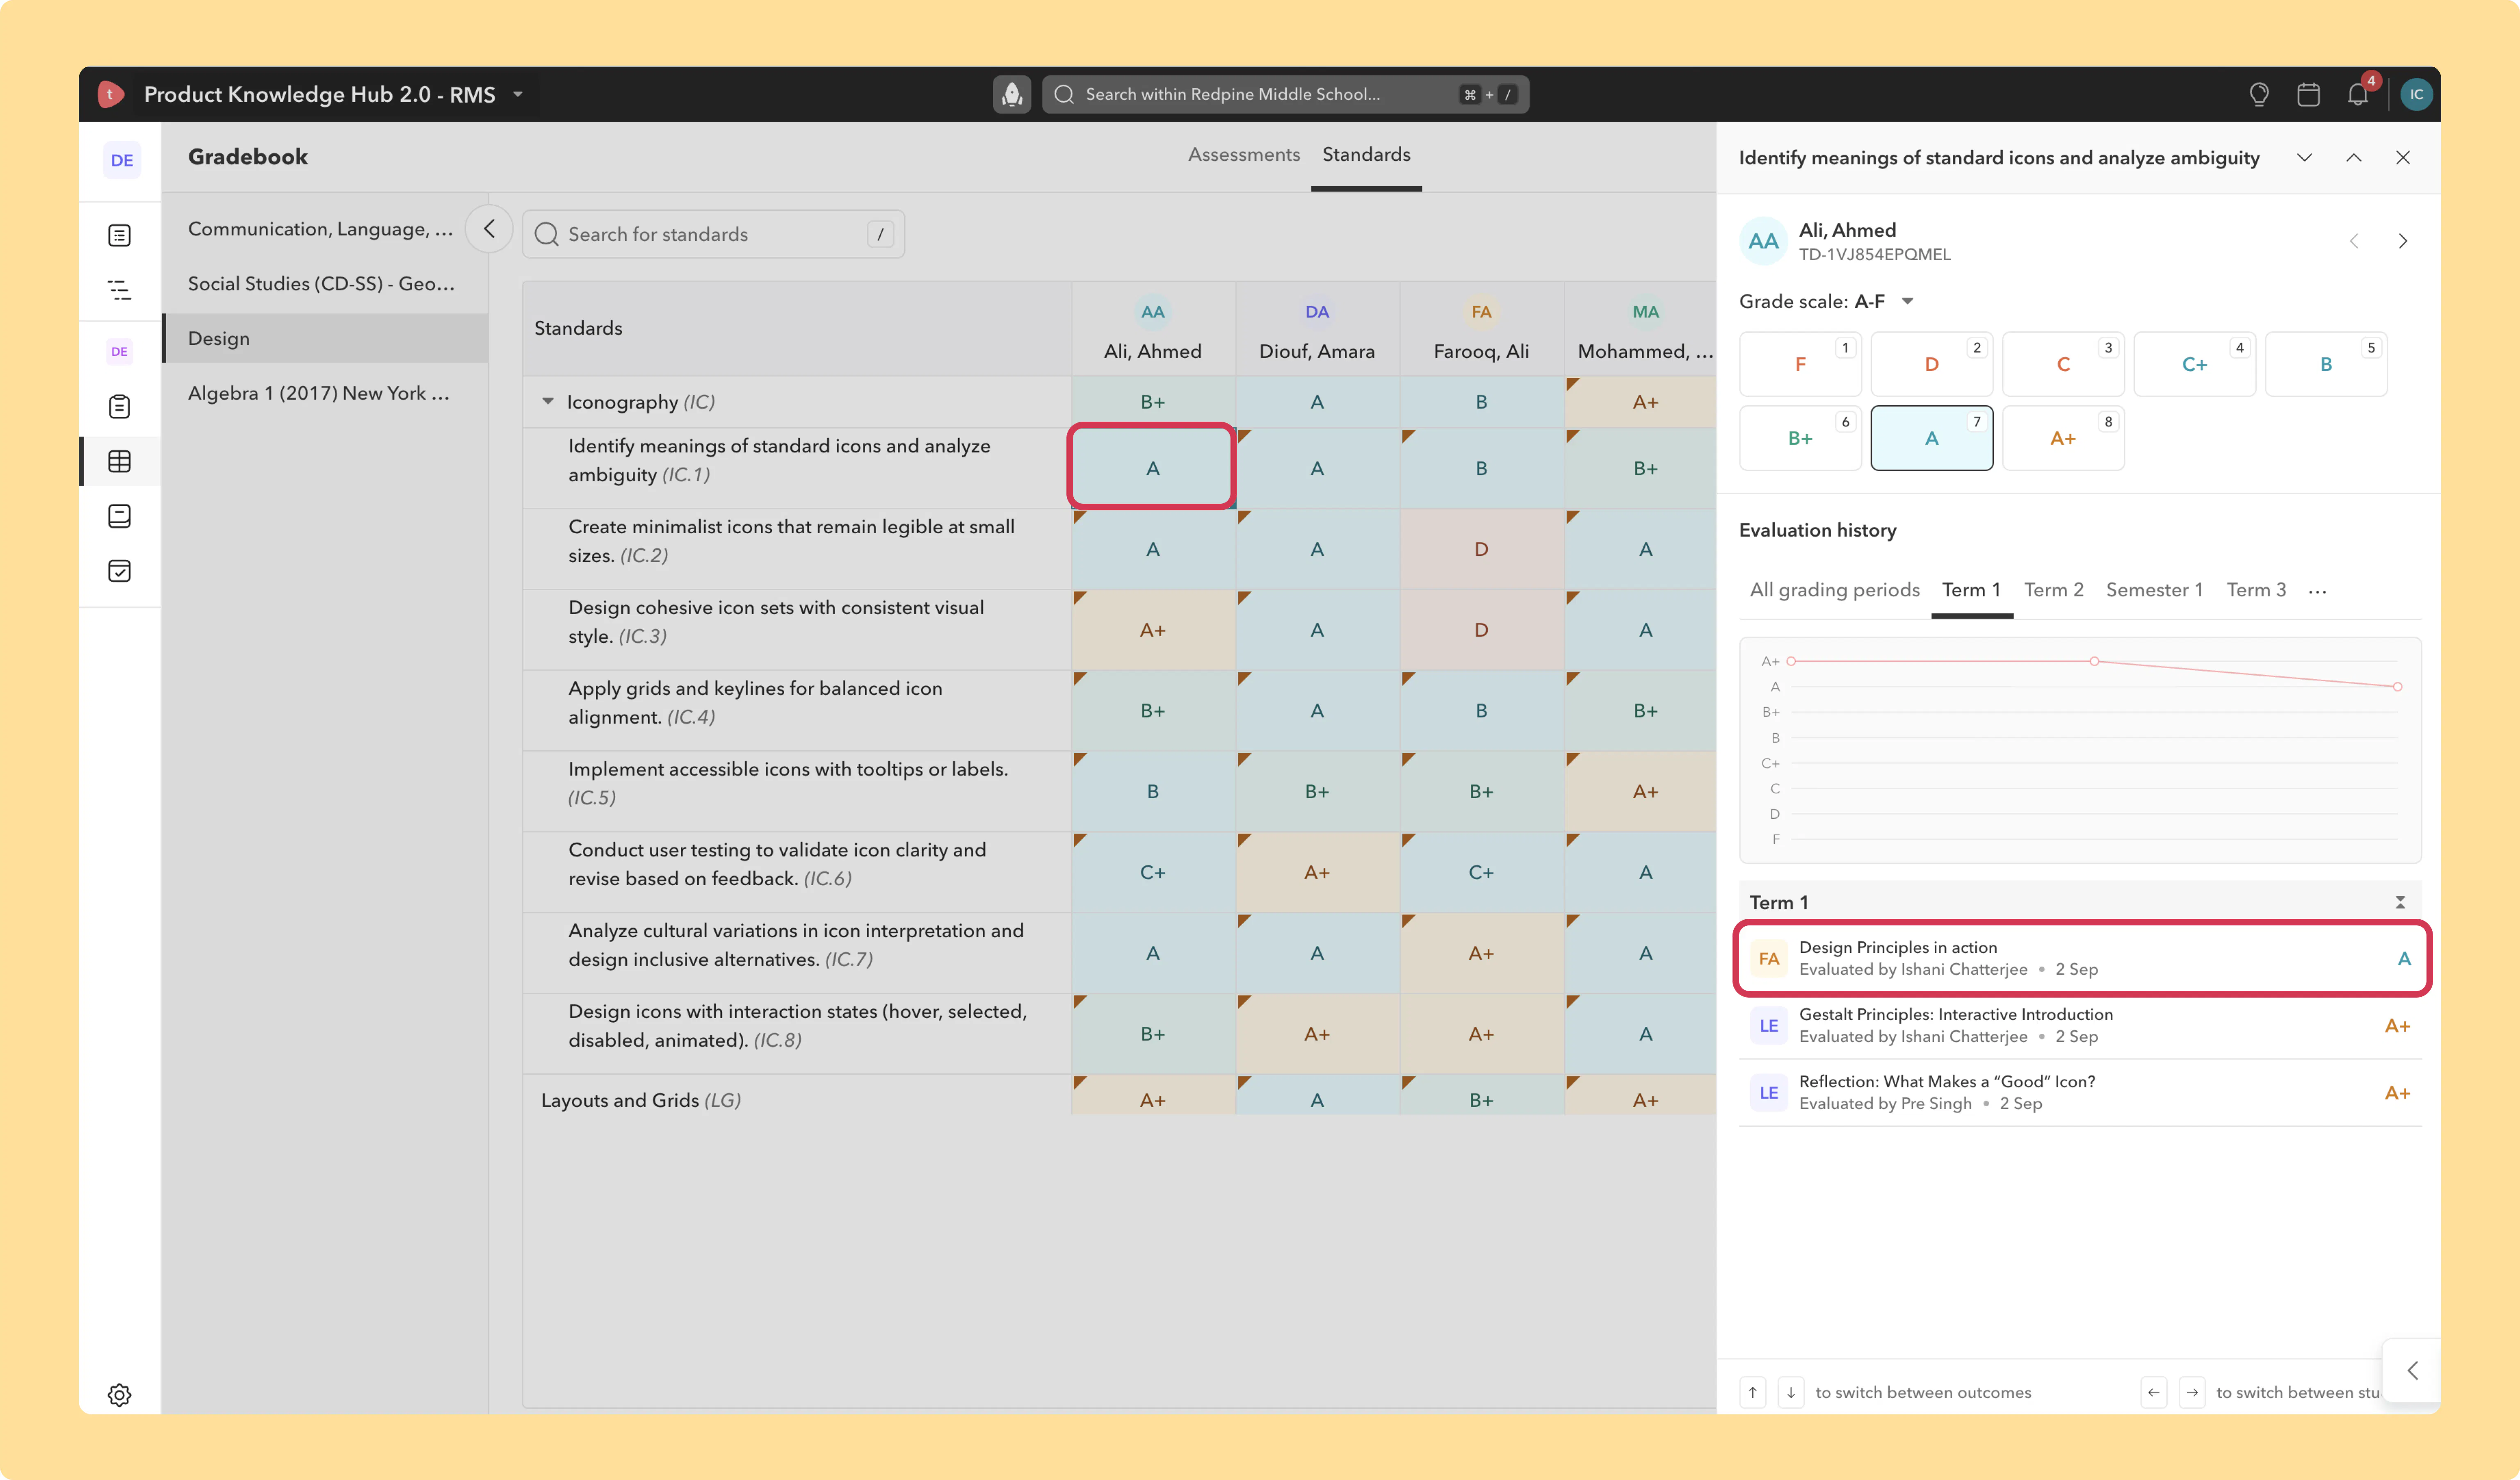The width and height of the screenshot is (2520, 1480).
Task: Click the Search within Redpine Middle School box
Action: pyautogui.click(x=1285, y=94)
